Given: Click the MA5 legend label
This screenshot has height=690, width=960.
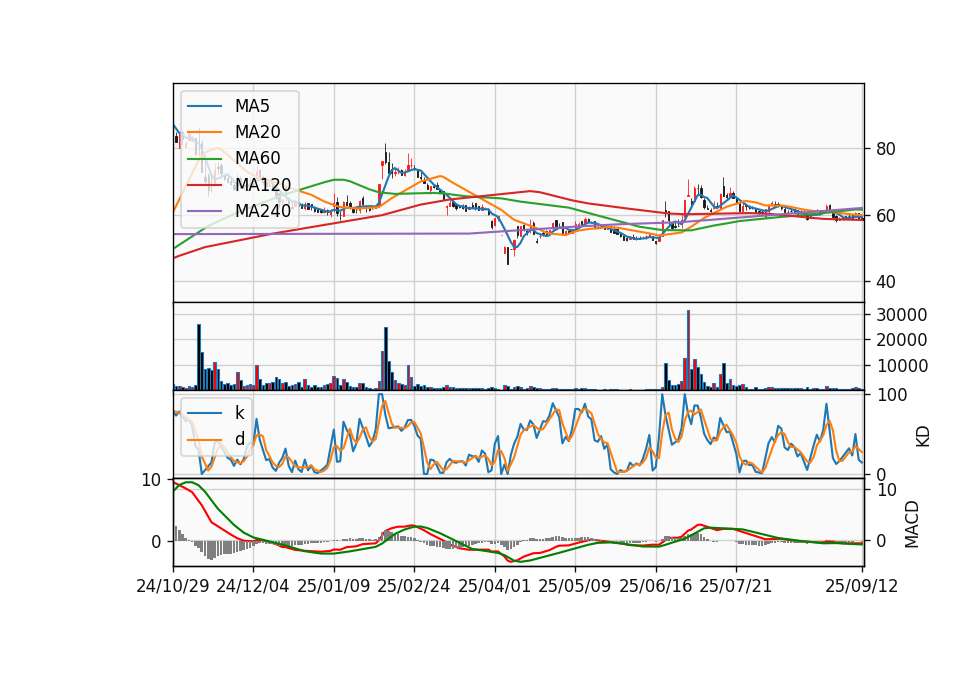Looking at the screenshot, I should click(252, 106).
